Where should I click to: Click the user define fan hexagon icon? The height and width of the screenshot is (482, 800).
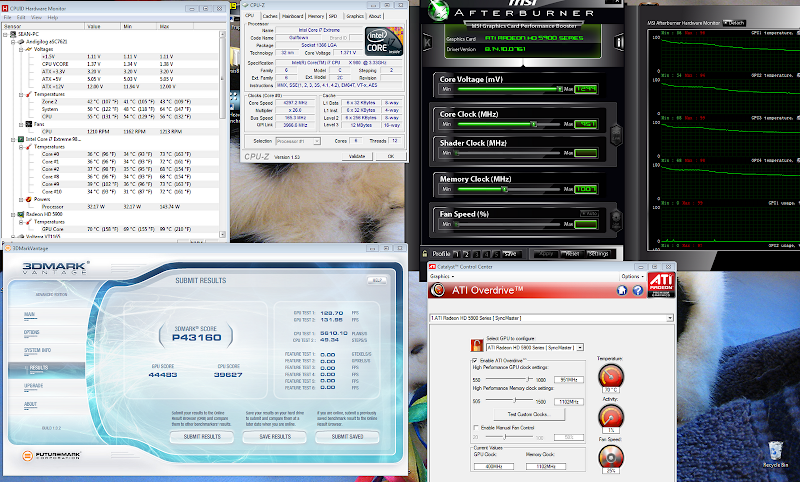(616, 221)
